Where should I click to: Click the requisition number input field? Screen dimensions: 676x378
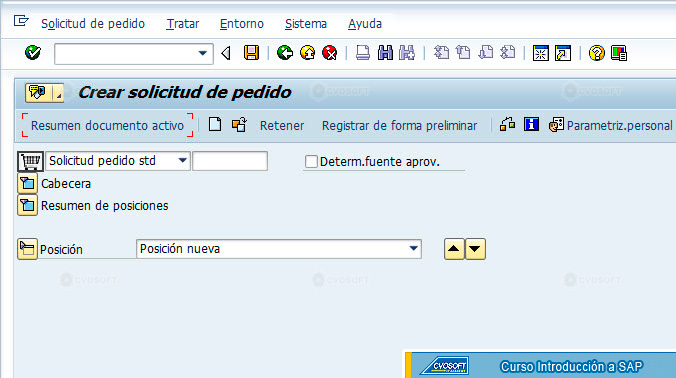coord(230,161)
